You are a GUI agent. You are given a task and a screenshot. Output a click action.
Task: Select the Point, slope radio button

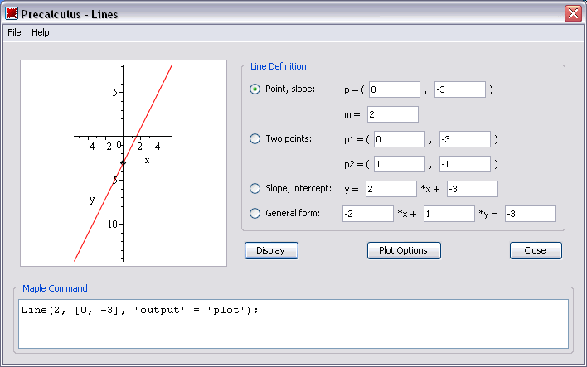coord(255,89)
